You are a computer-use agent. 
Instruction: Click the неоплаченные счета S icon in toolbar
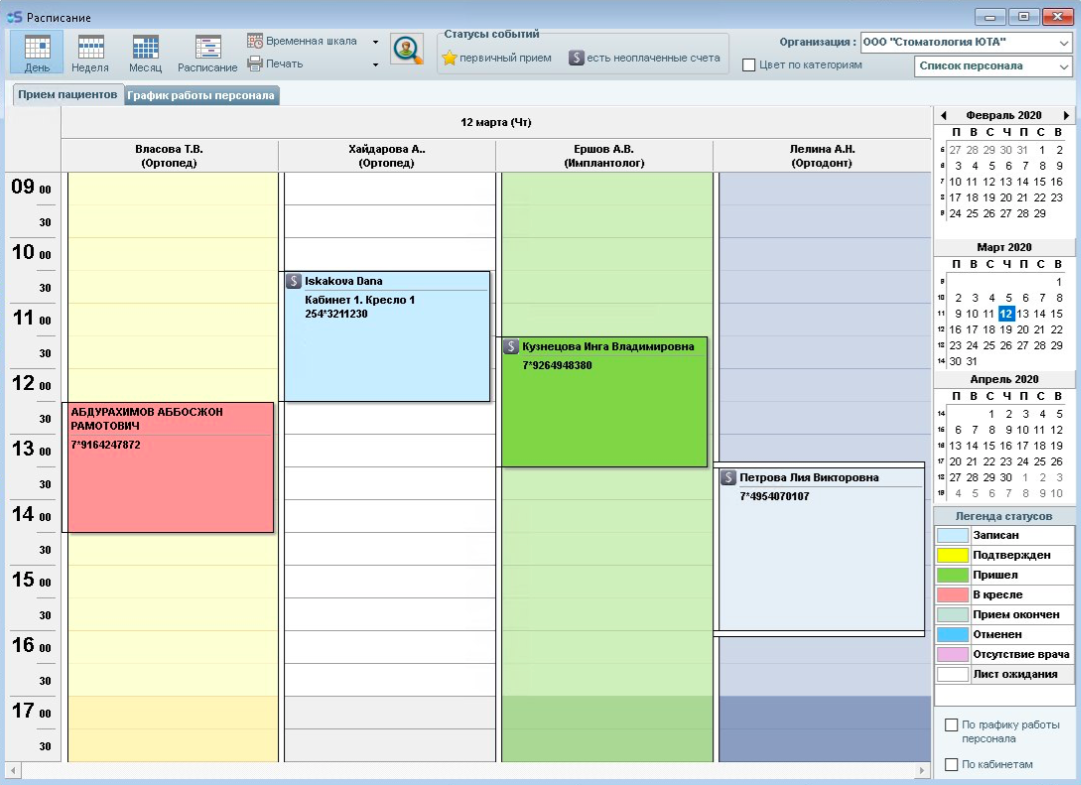576,58
